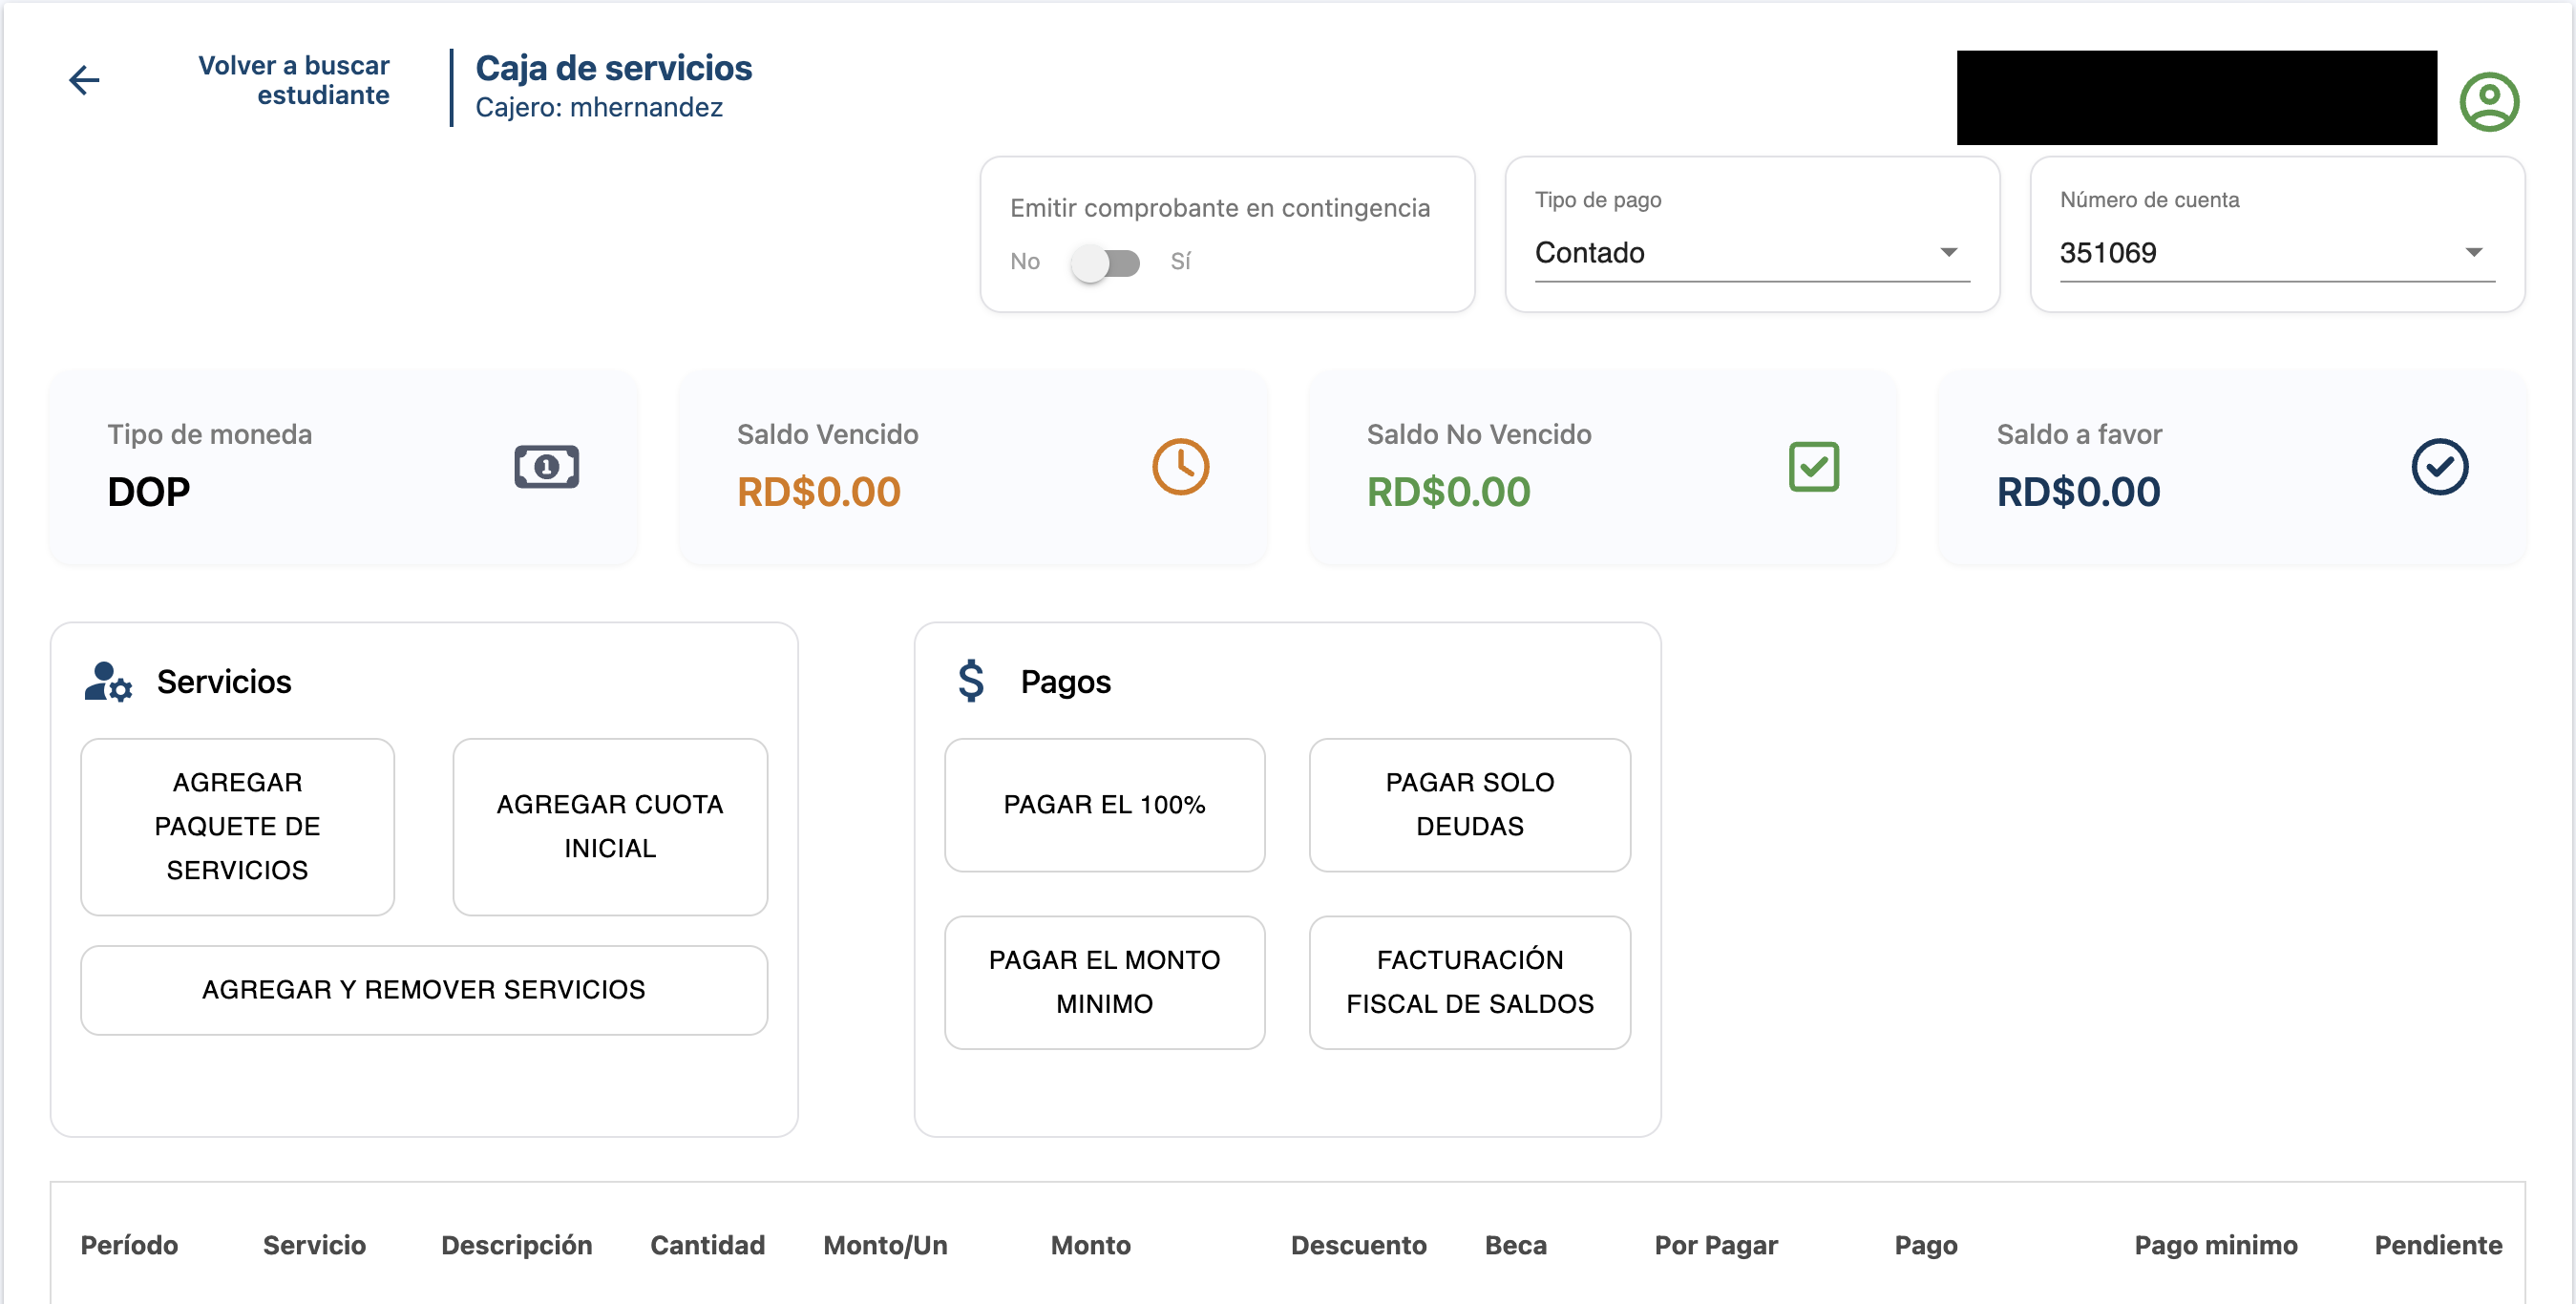
Task: Click the Período column header
Action: [x=129, y=1245]
